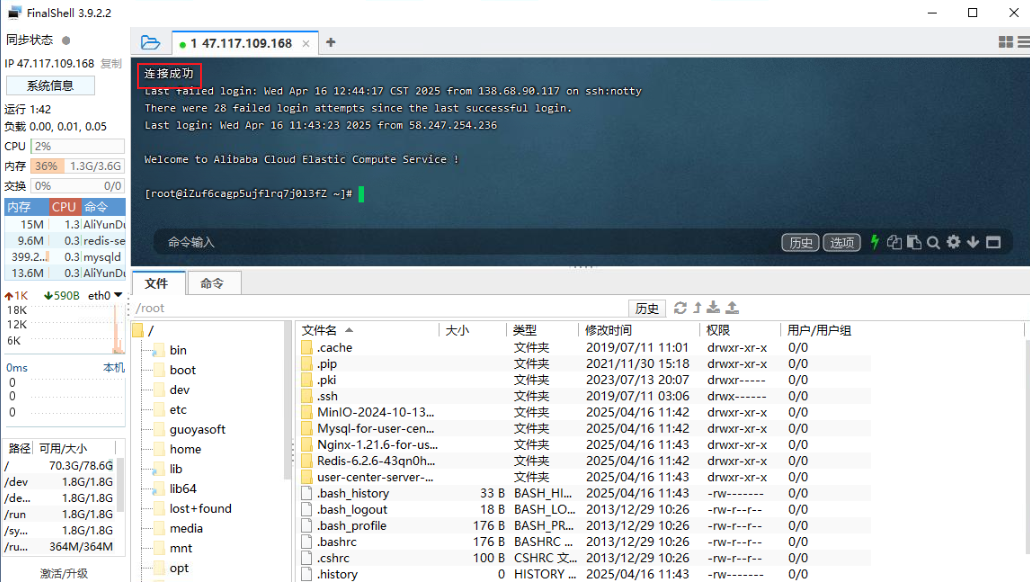Screen dimensions: 1030x582
Task: Open terminal 历史 command history button
Action: [800, 242]
